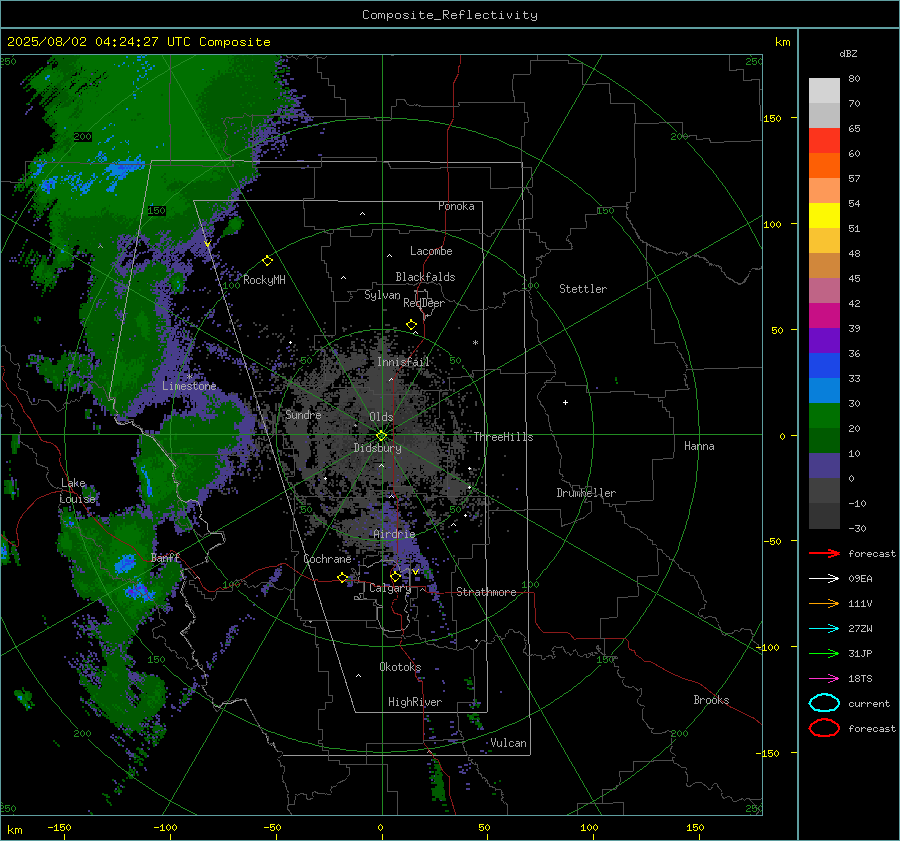Screen dimensions: 900x841
Task: Click the Blackfalds city label
Action: (425, 277)
